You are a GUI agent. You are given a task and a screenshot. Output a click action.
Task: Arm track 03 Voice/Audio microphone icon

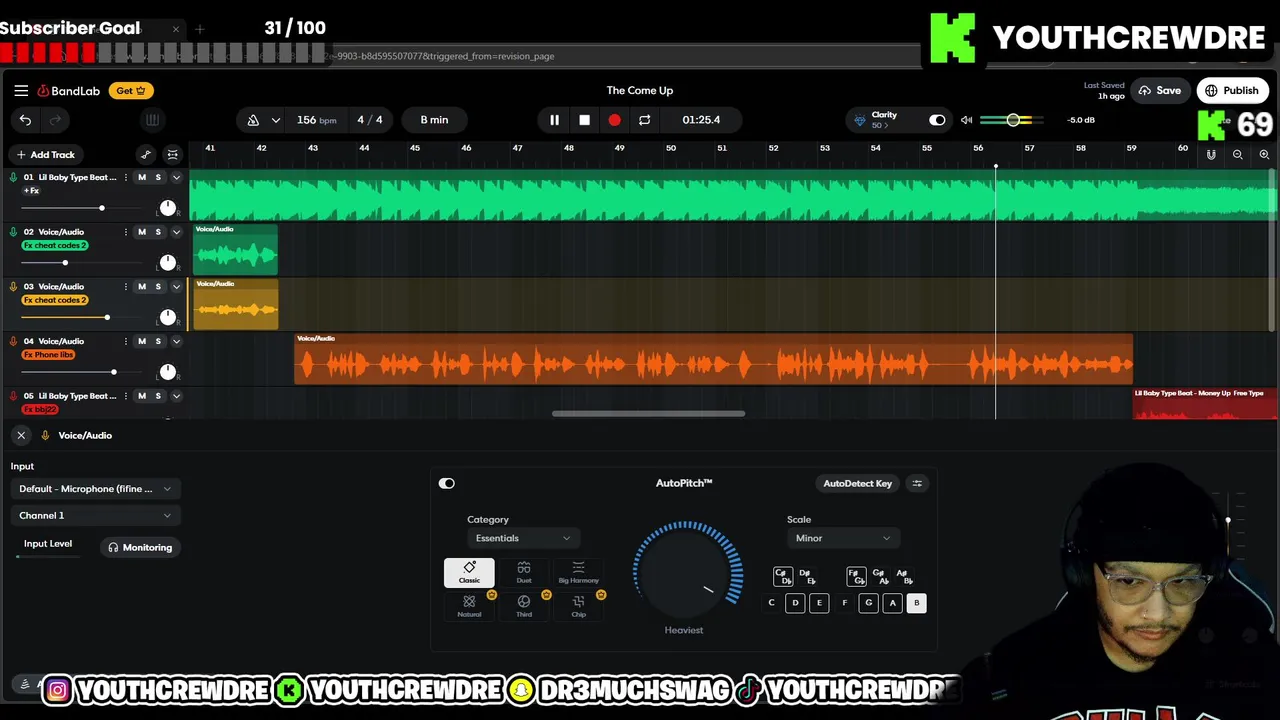(13, 287)
